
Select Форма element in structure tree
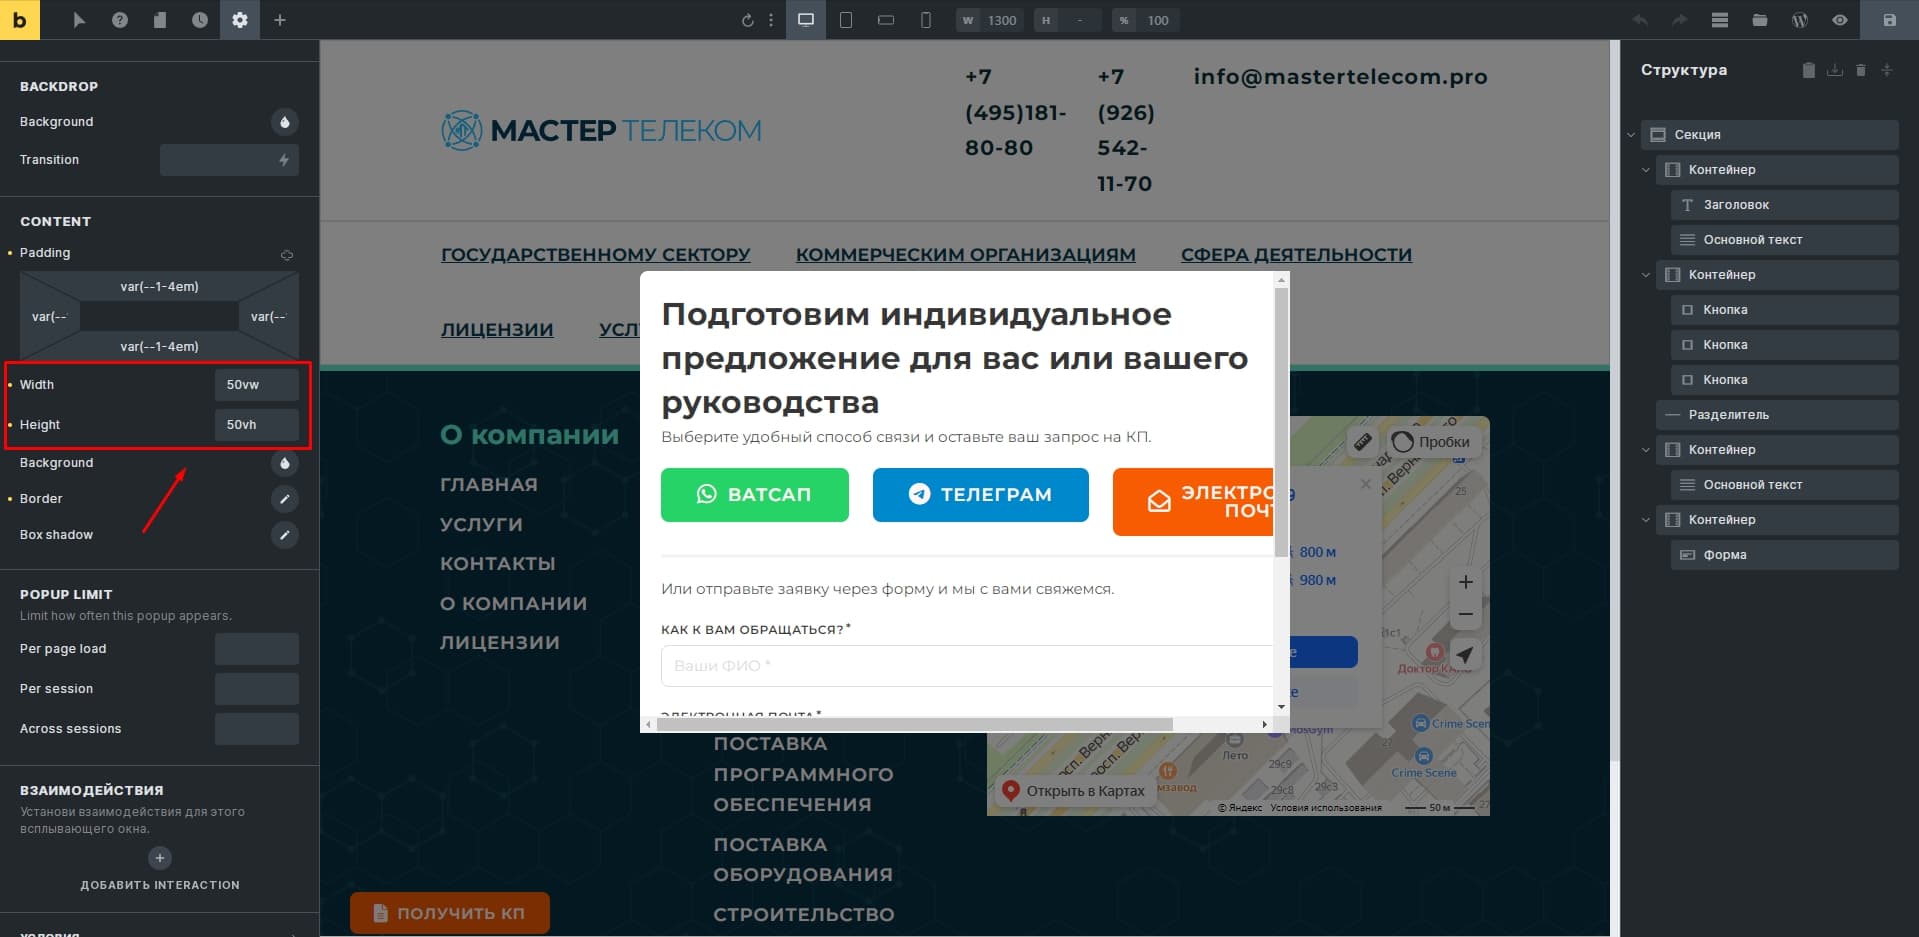(x=1785, y=555)
